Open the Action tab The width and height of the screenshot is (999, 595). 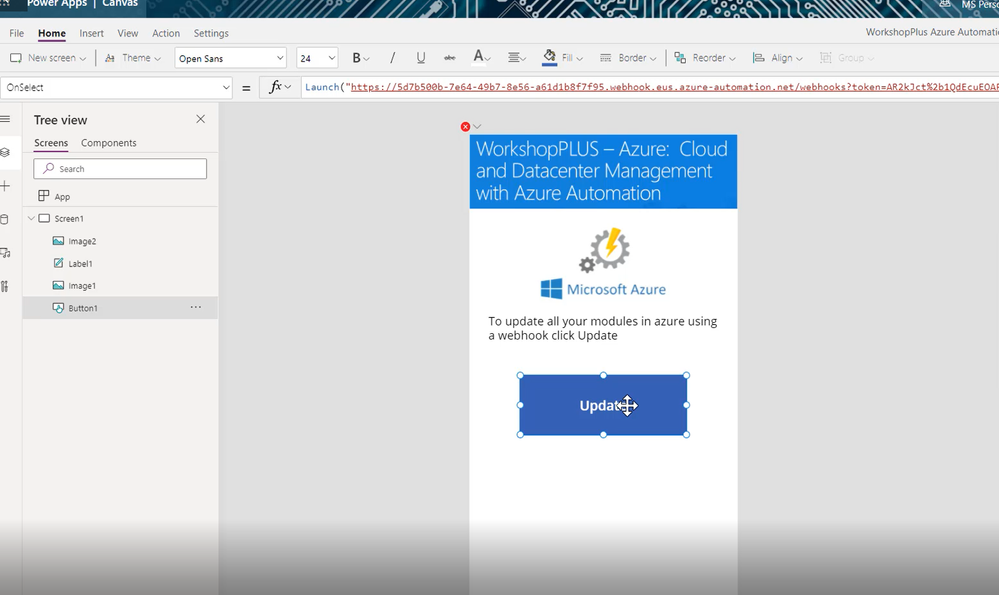tap(166, 33)
